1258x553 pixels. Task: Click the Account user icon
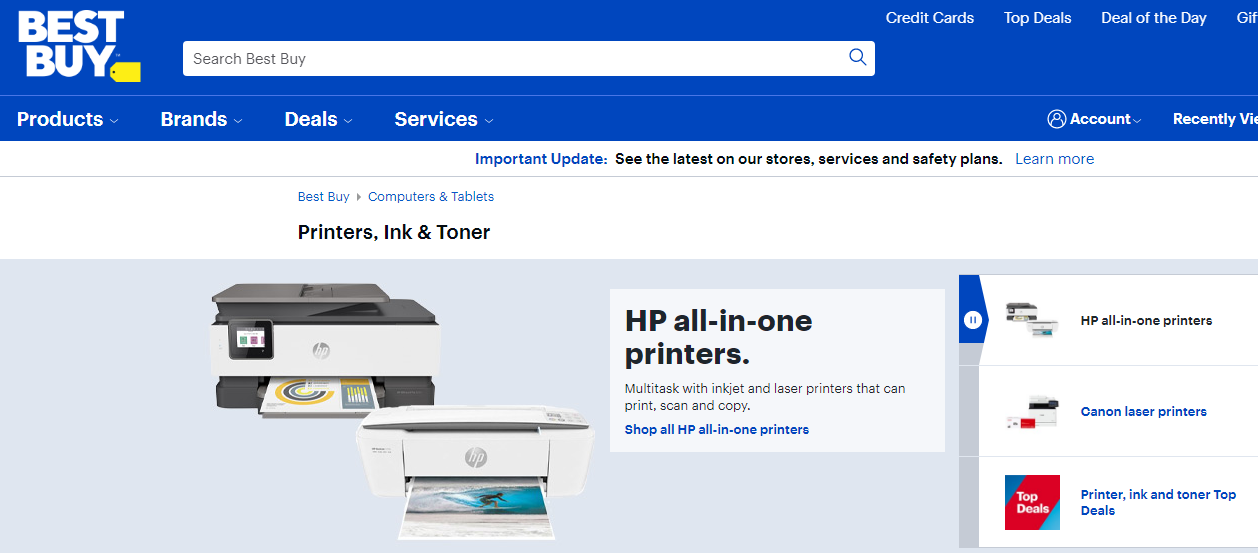pyautogui.click(x=1057, y=119)
